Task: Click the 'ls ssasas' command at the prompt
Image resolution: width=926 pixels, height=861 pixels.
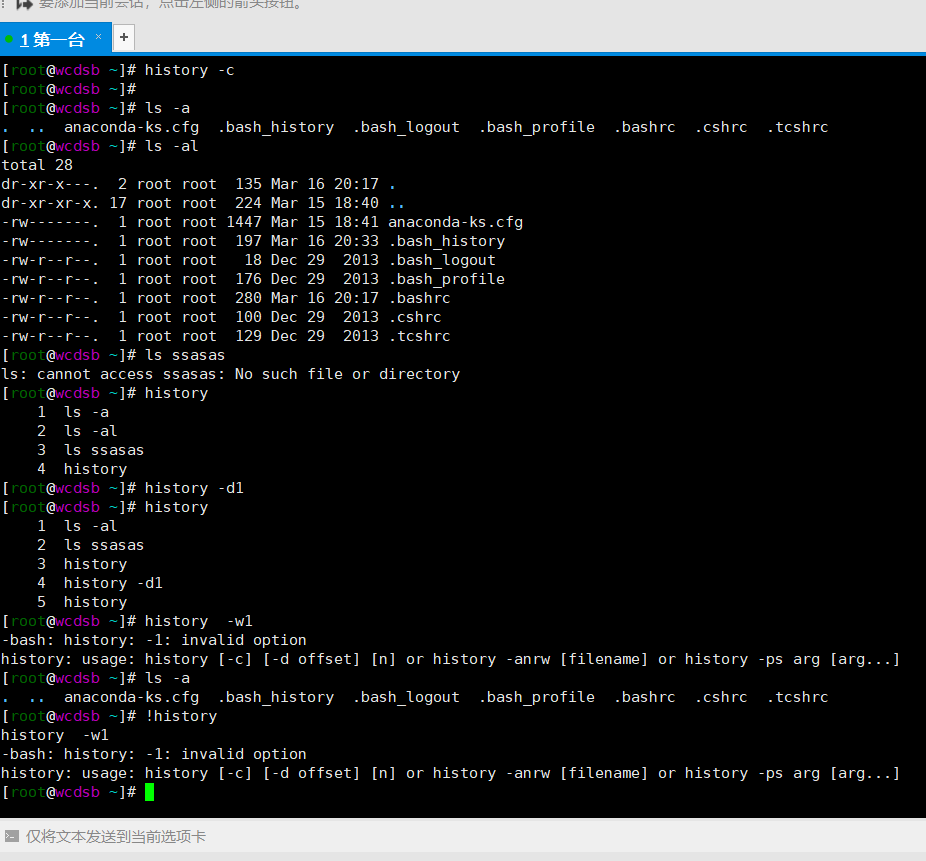Action: pyautogui.click(x=185, y=355)
